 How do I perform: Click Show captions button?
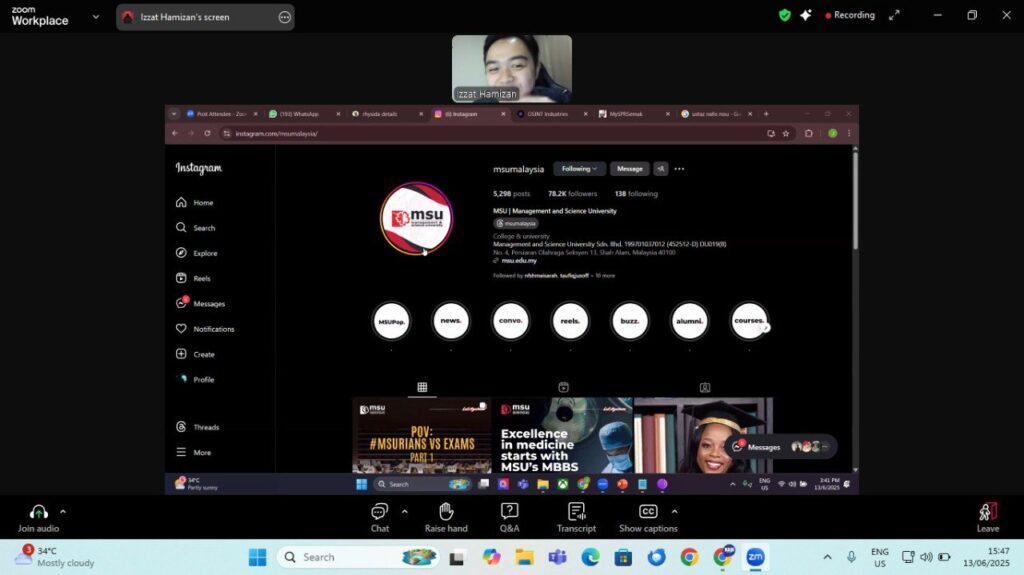point(648,518)
